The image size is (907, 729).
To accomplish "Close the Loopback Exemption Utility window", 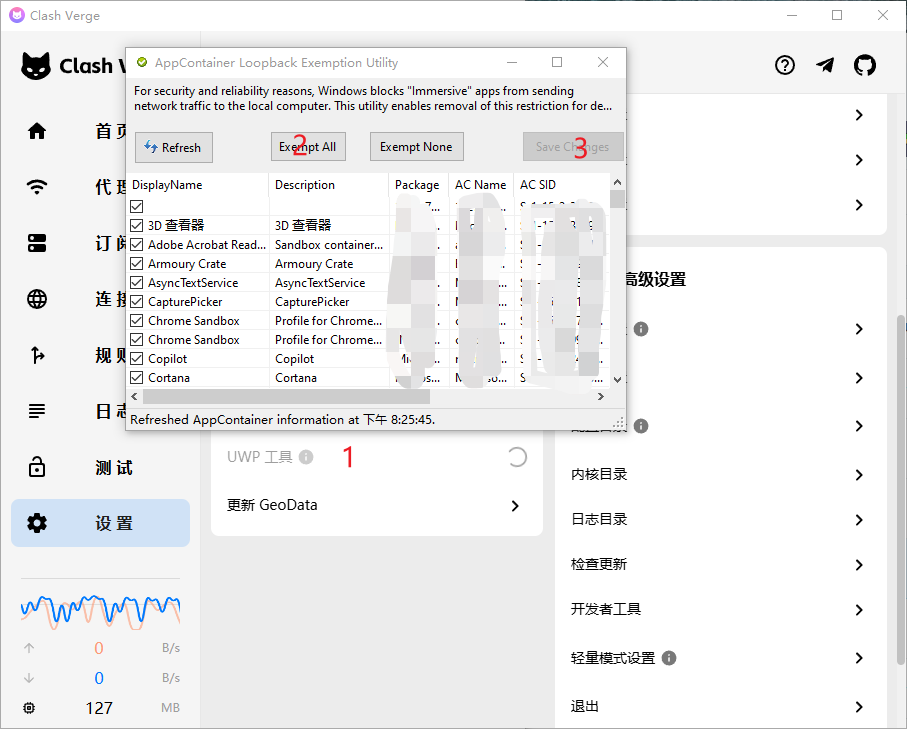I will click(603, 62).
